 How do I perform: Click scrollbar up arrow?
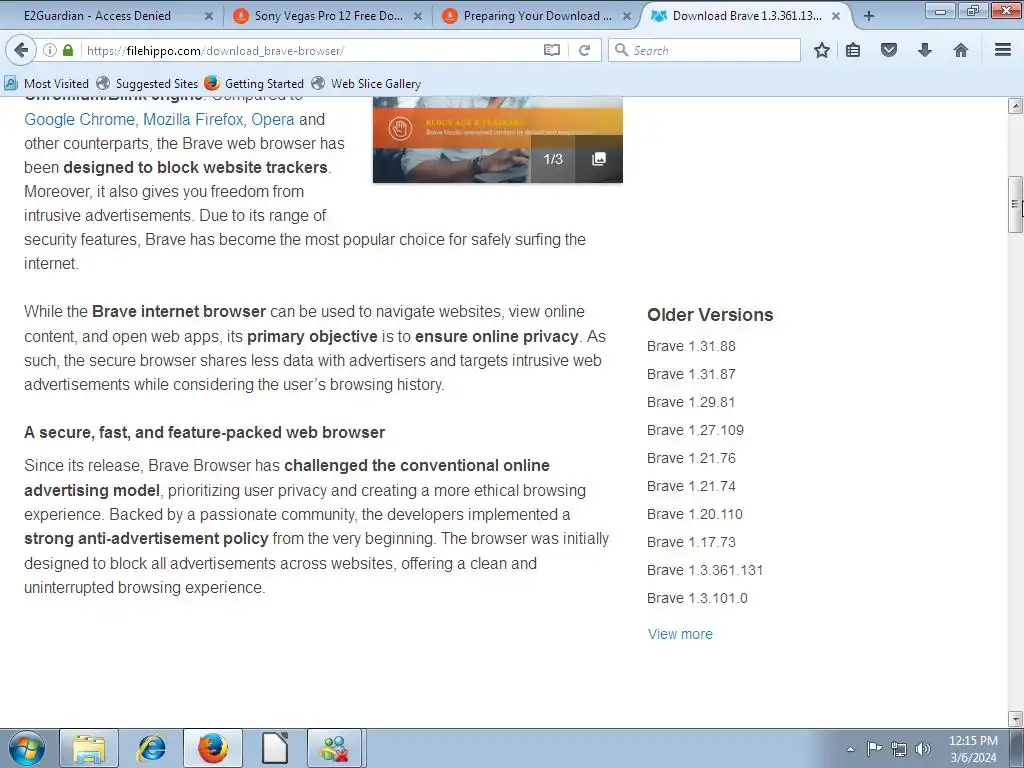1015,106
